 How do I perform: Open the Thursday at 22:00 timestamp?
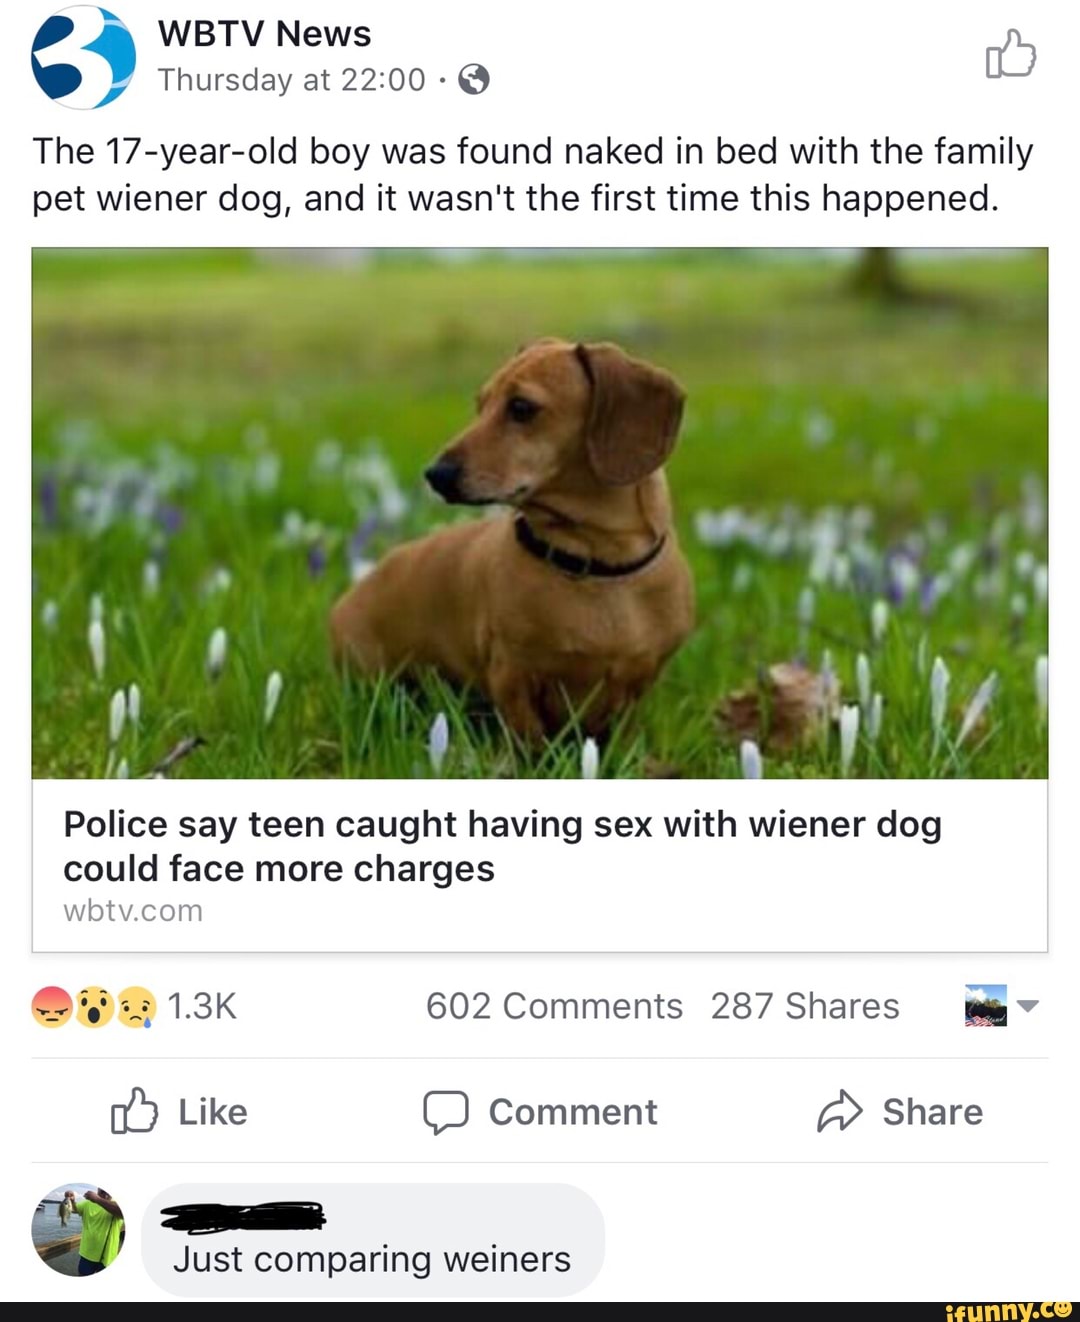(291, 80)
